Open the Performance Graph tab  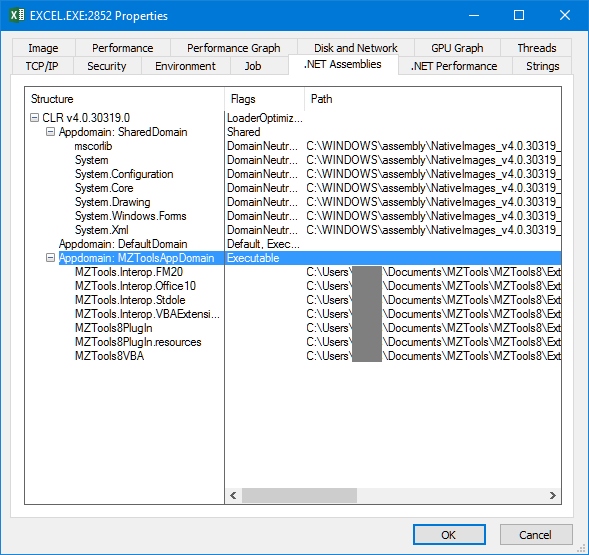pos(234,48)
